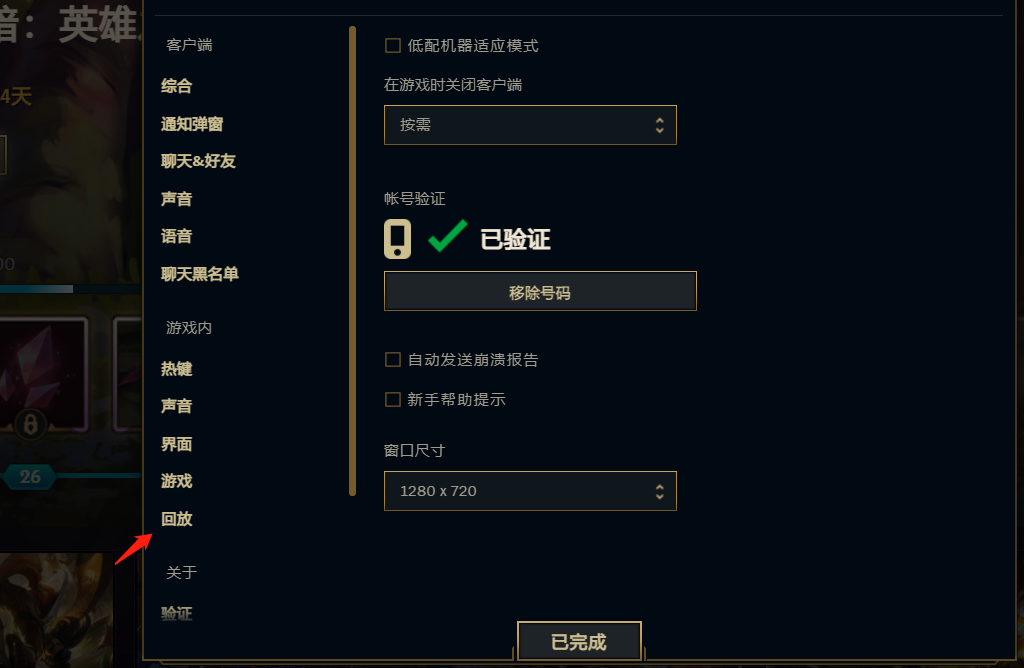Image resolution: width=1024 pixels, height=668 pixels.
Task: Switch to the 热键 hotkeys section
Action: pos(177,369)
